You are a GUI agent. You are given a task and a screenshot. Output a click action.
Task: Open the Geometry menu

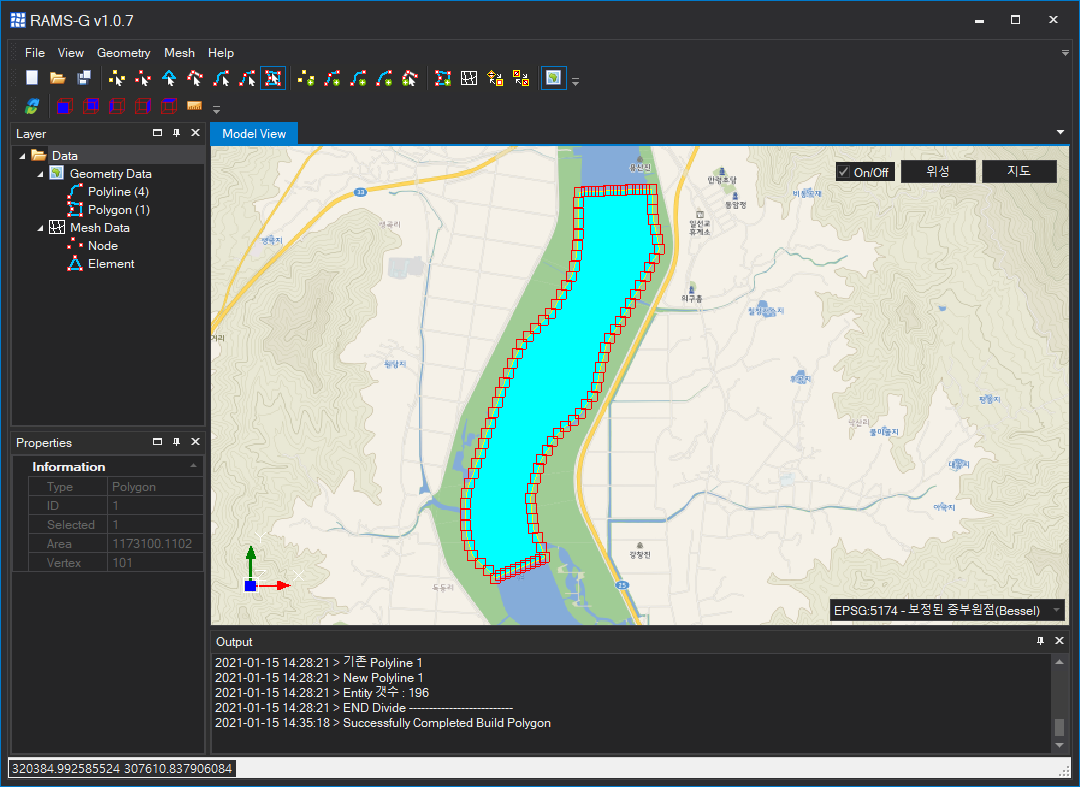[123, 53]
